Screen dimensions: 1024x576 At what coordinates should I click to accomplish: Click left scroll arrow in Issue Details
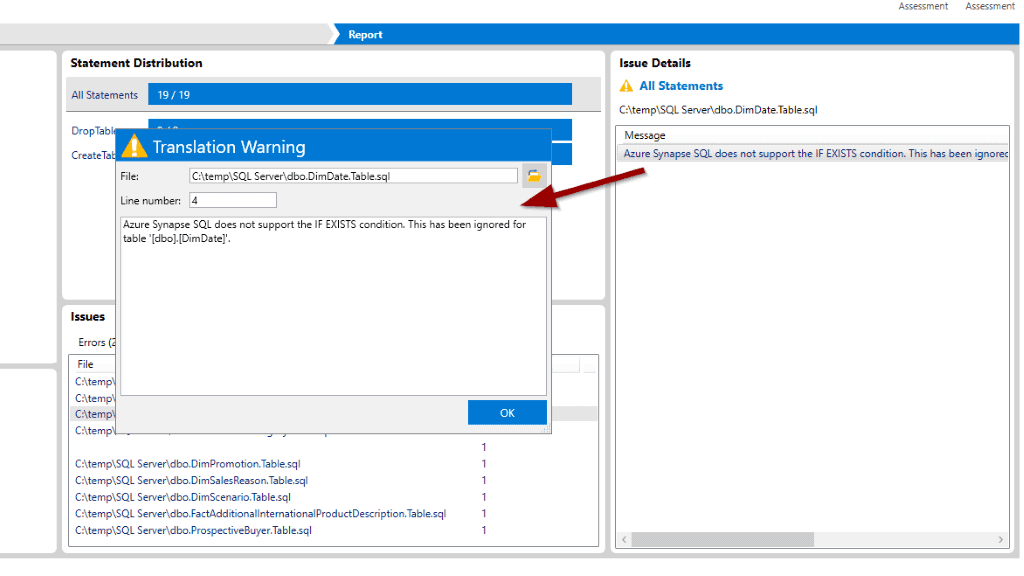pyautogui.click(x=624, y=539)
